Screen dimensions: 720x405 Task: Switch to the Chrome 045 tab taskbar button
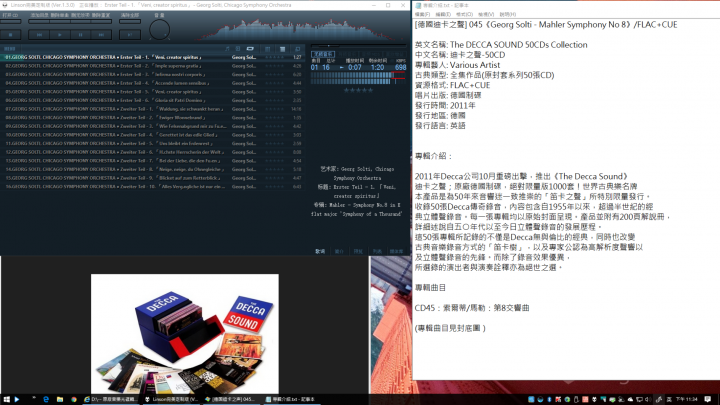231,399
